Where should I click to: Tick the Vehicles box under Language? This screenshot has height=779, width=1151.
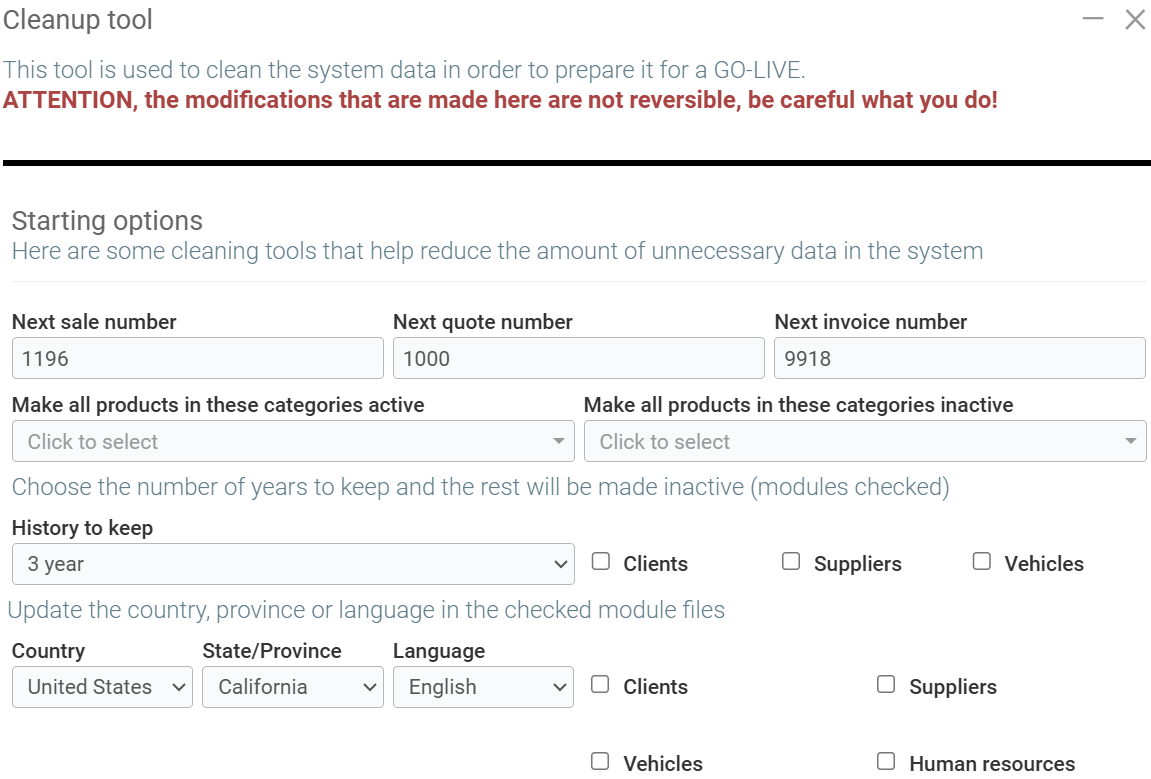pos(601,762)
